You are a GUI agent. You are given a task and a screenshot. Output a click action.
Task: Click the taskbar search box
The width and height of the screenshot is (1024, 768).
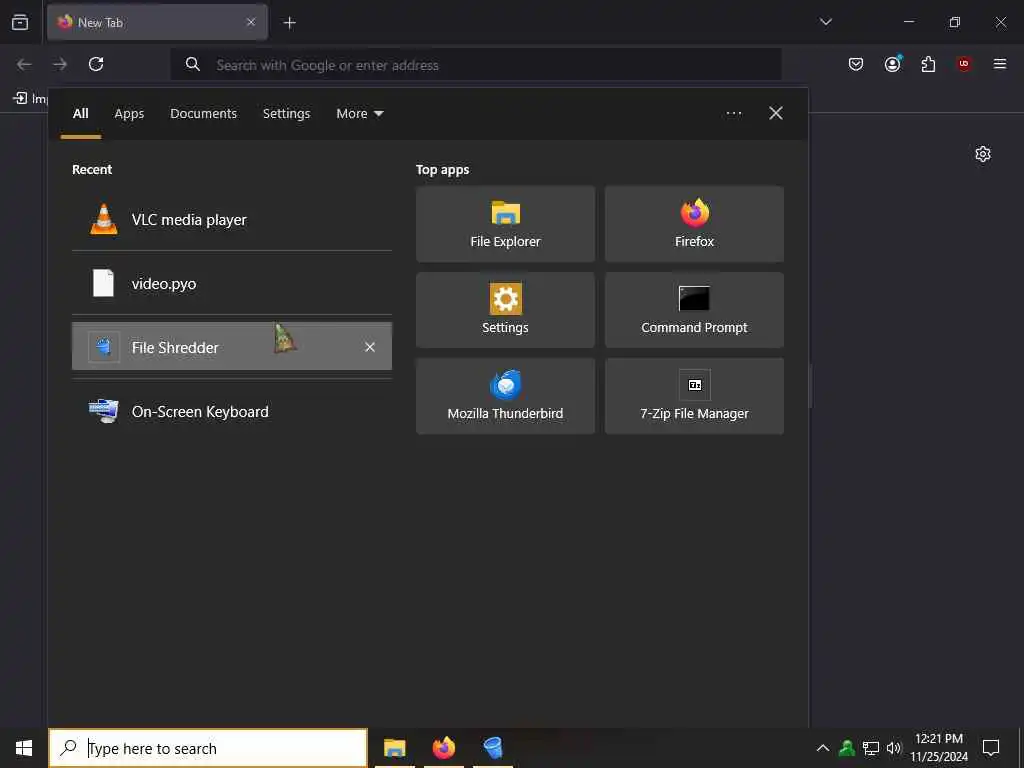pos(208,748)
